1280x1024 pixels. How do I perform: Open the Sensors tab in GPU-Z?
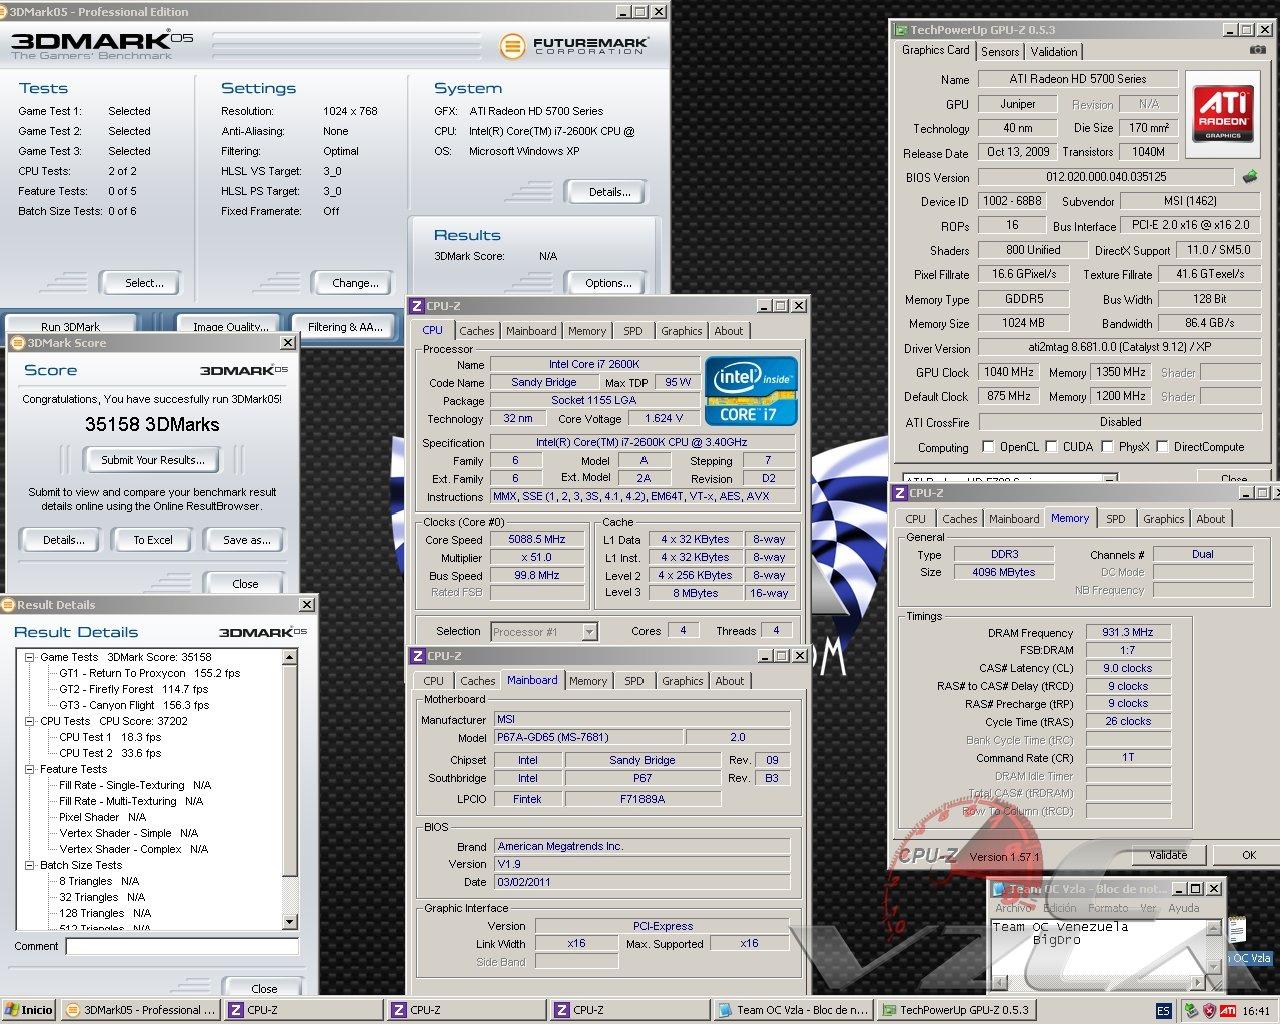(x=1000, y=52)
